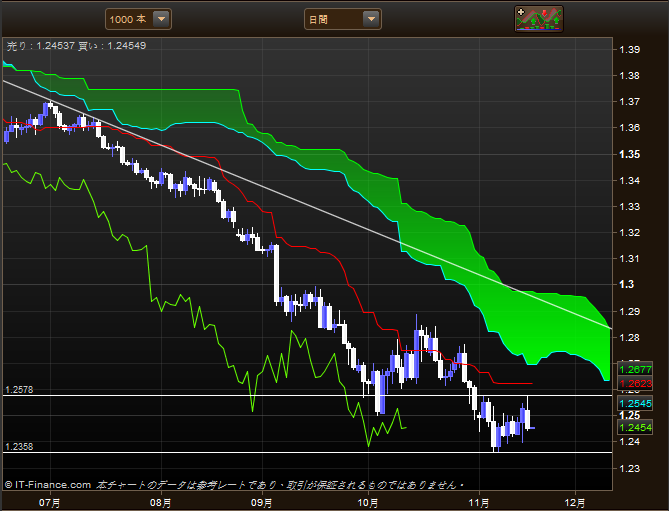This screenshot has height=511, width=669.
Task: Click the 10月 date axis label
Action: (368, 503)
